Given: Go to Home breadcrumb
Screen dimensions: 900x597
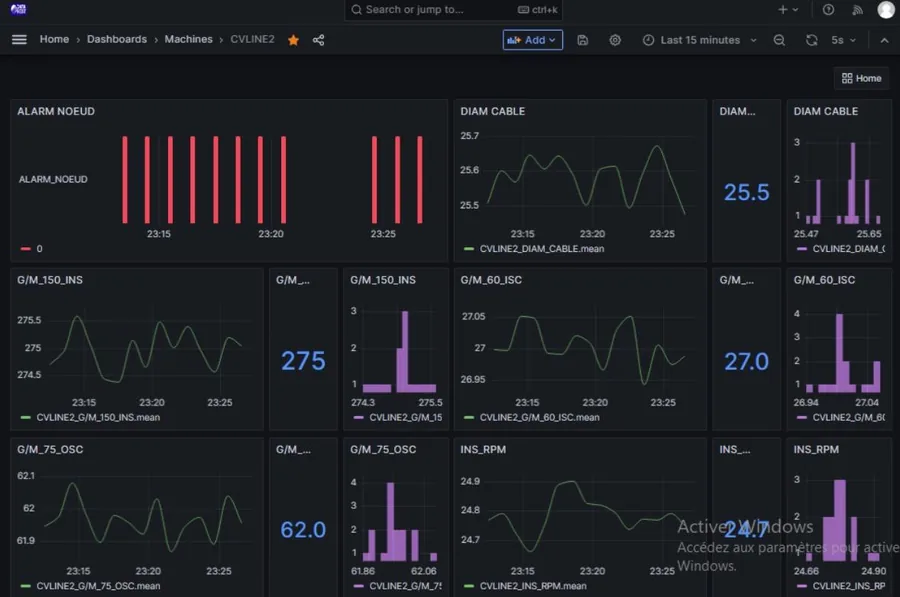Looking at the screenshot, I should pyautogui.click(x=54, y=39).
